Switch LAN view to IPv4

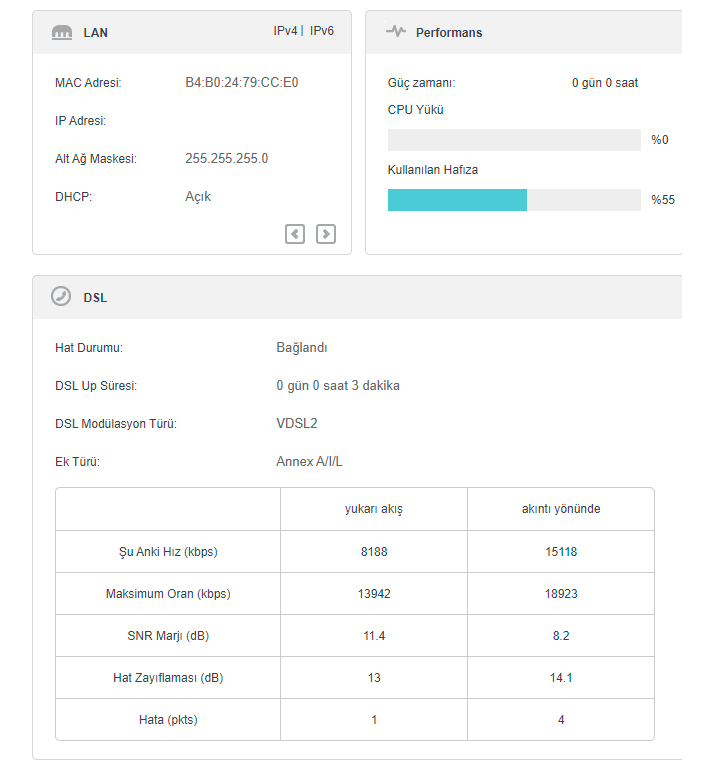pos(285,31)
